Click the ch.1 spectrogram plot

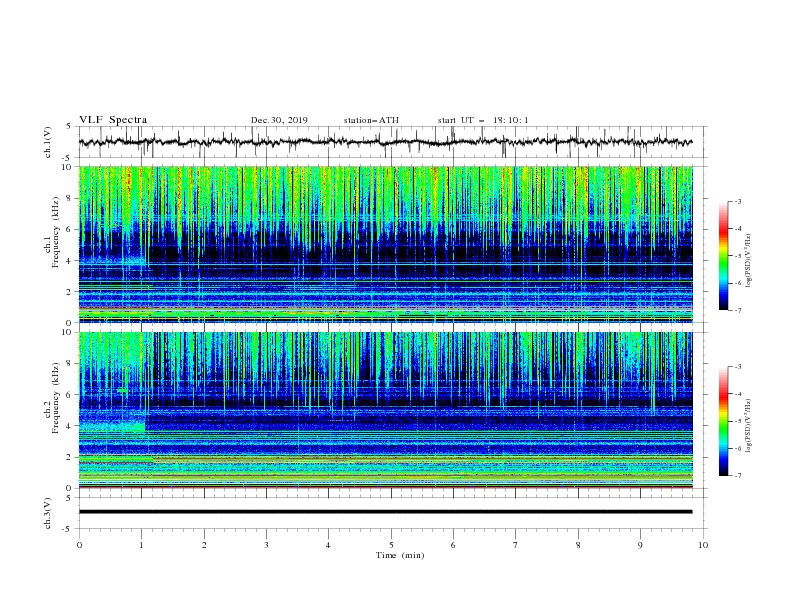tap(385, 244)
